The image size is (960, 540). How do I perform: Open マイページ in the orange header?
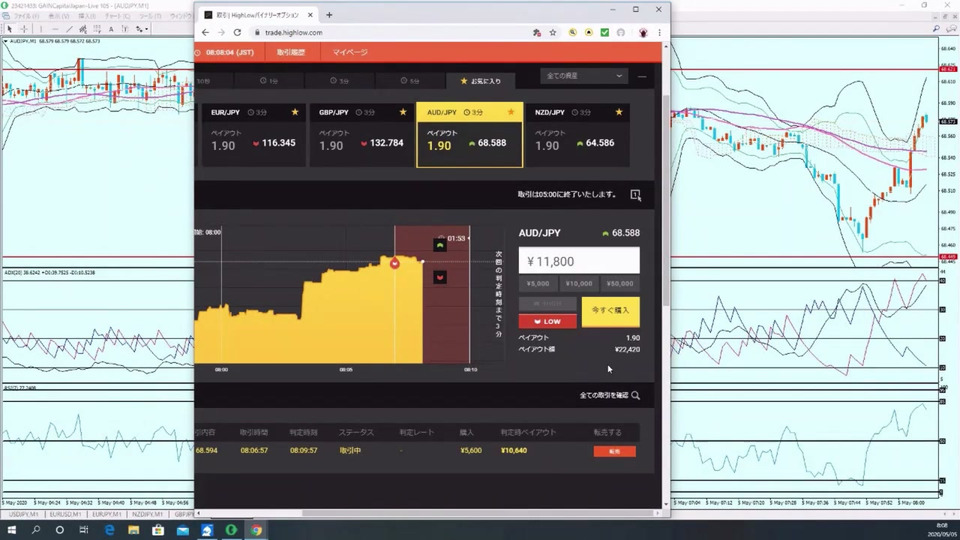tap(350, 53)
